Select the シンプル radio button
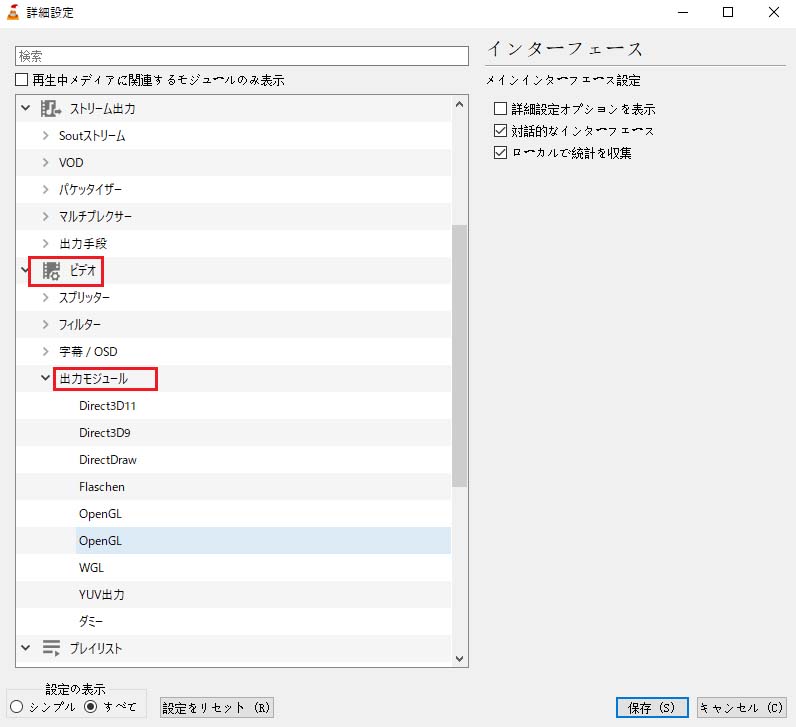This screenshot has width=796, height=727. tap(17, 707)
